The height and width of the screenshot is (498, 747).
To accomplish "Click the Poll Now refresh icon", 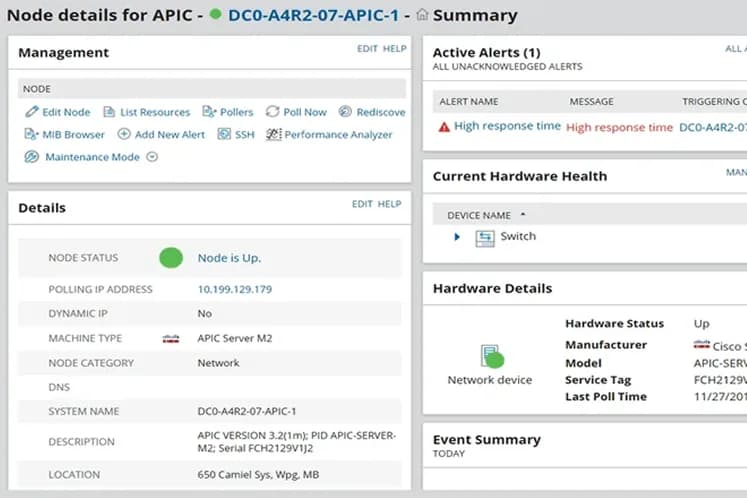I will coord(273,112).
